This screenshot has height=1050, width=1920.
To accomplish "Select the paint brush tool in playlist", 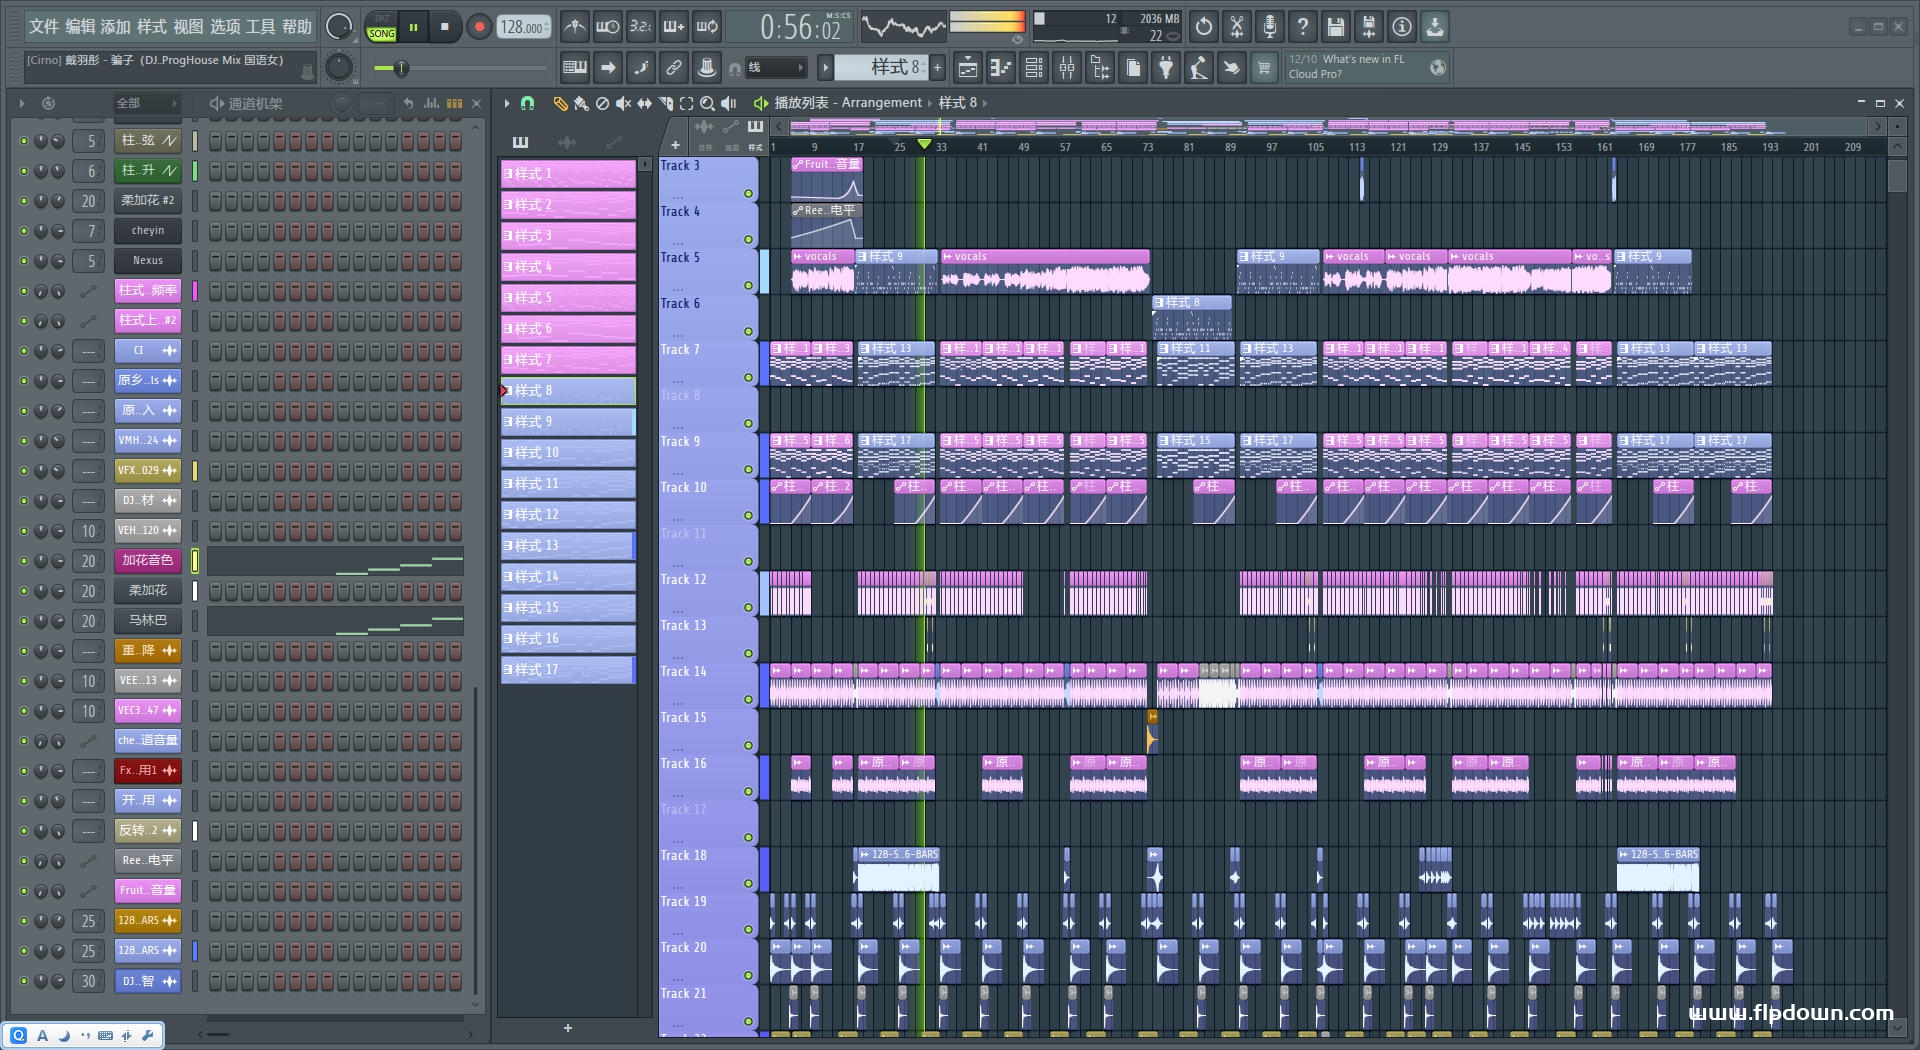I will (x=580, y=103).
